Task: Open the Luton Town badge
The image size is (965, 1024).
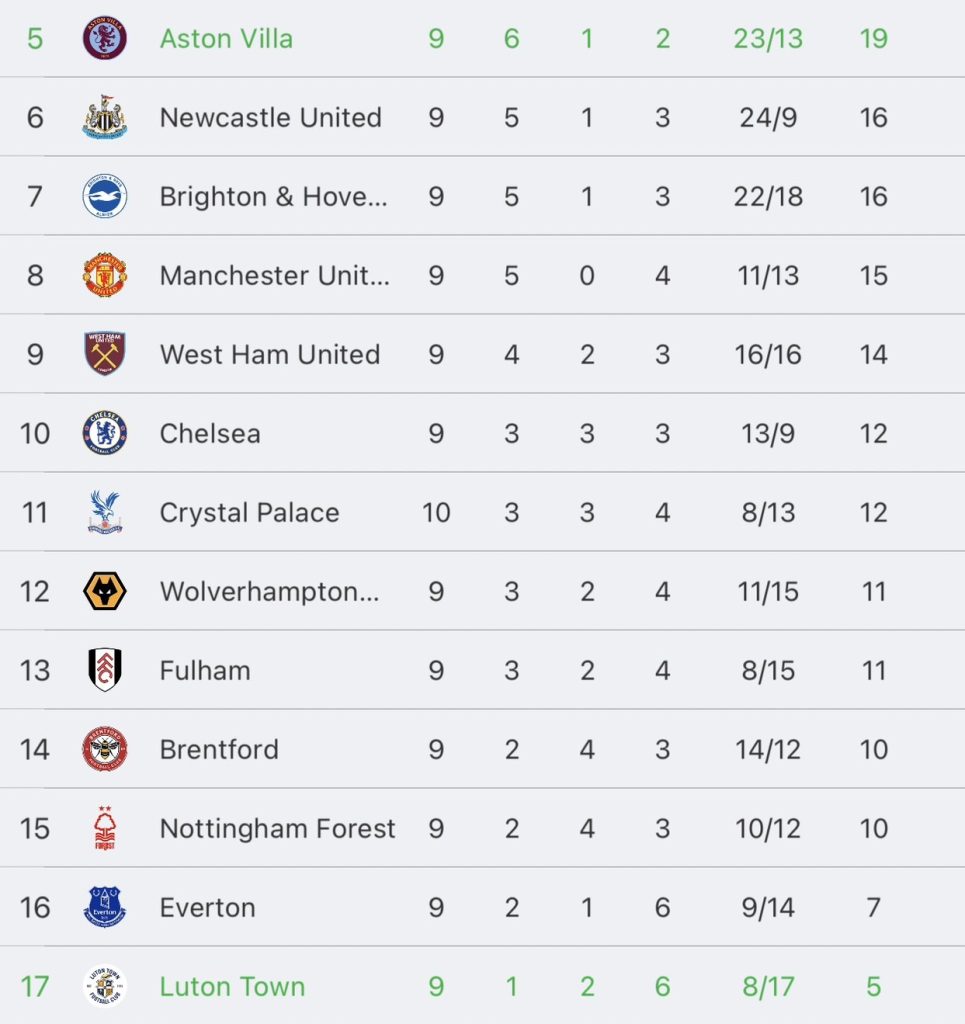Action: tap(104, 985)
